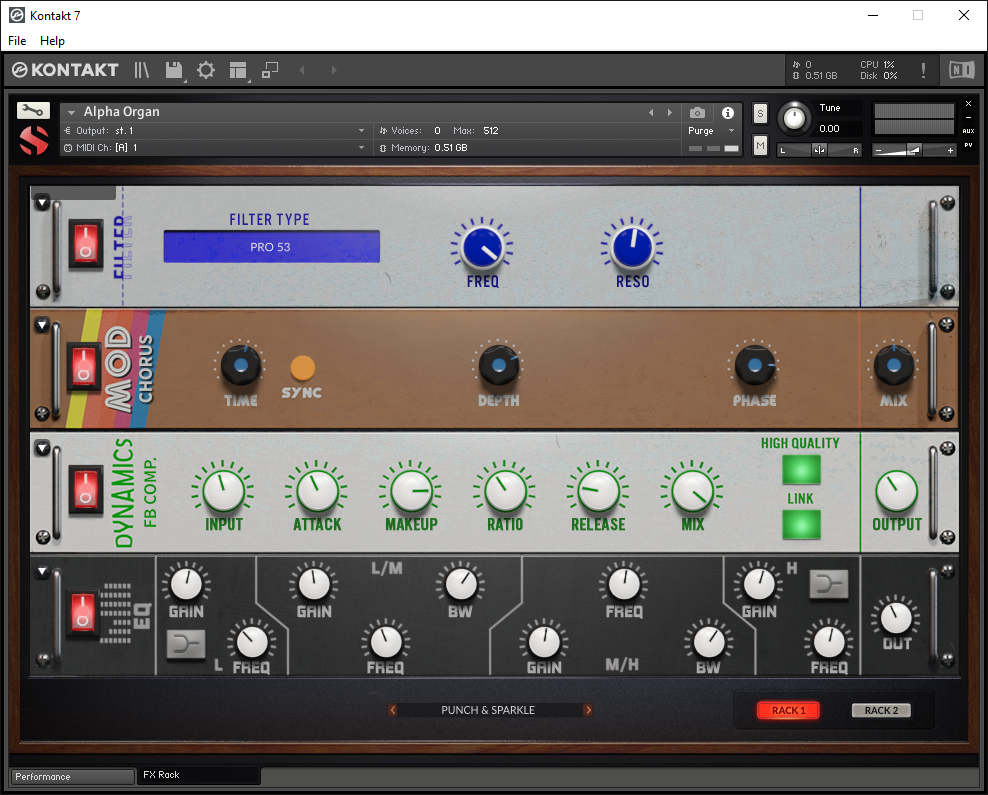Select the Rack 1 button
The height and width of the screenshot is (795, 988).
pyautogui.click(x=788, y=710)
